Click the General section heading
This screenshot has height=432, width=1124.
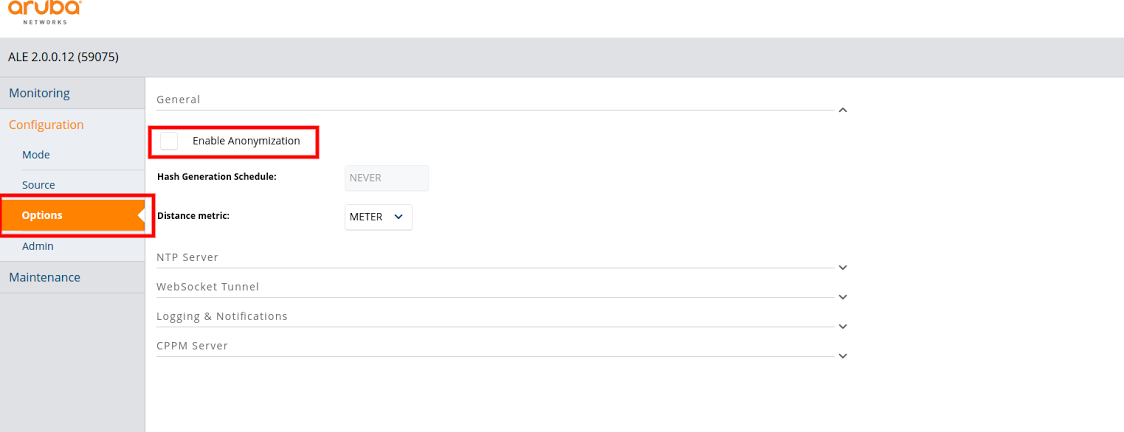[178, 100]
